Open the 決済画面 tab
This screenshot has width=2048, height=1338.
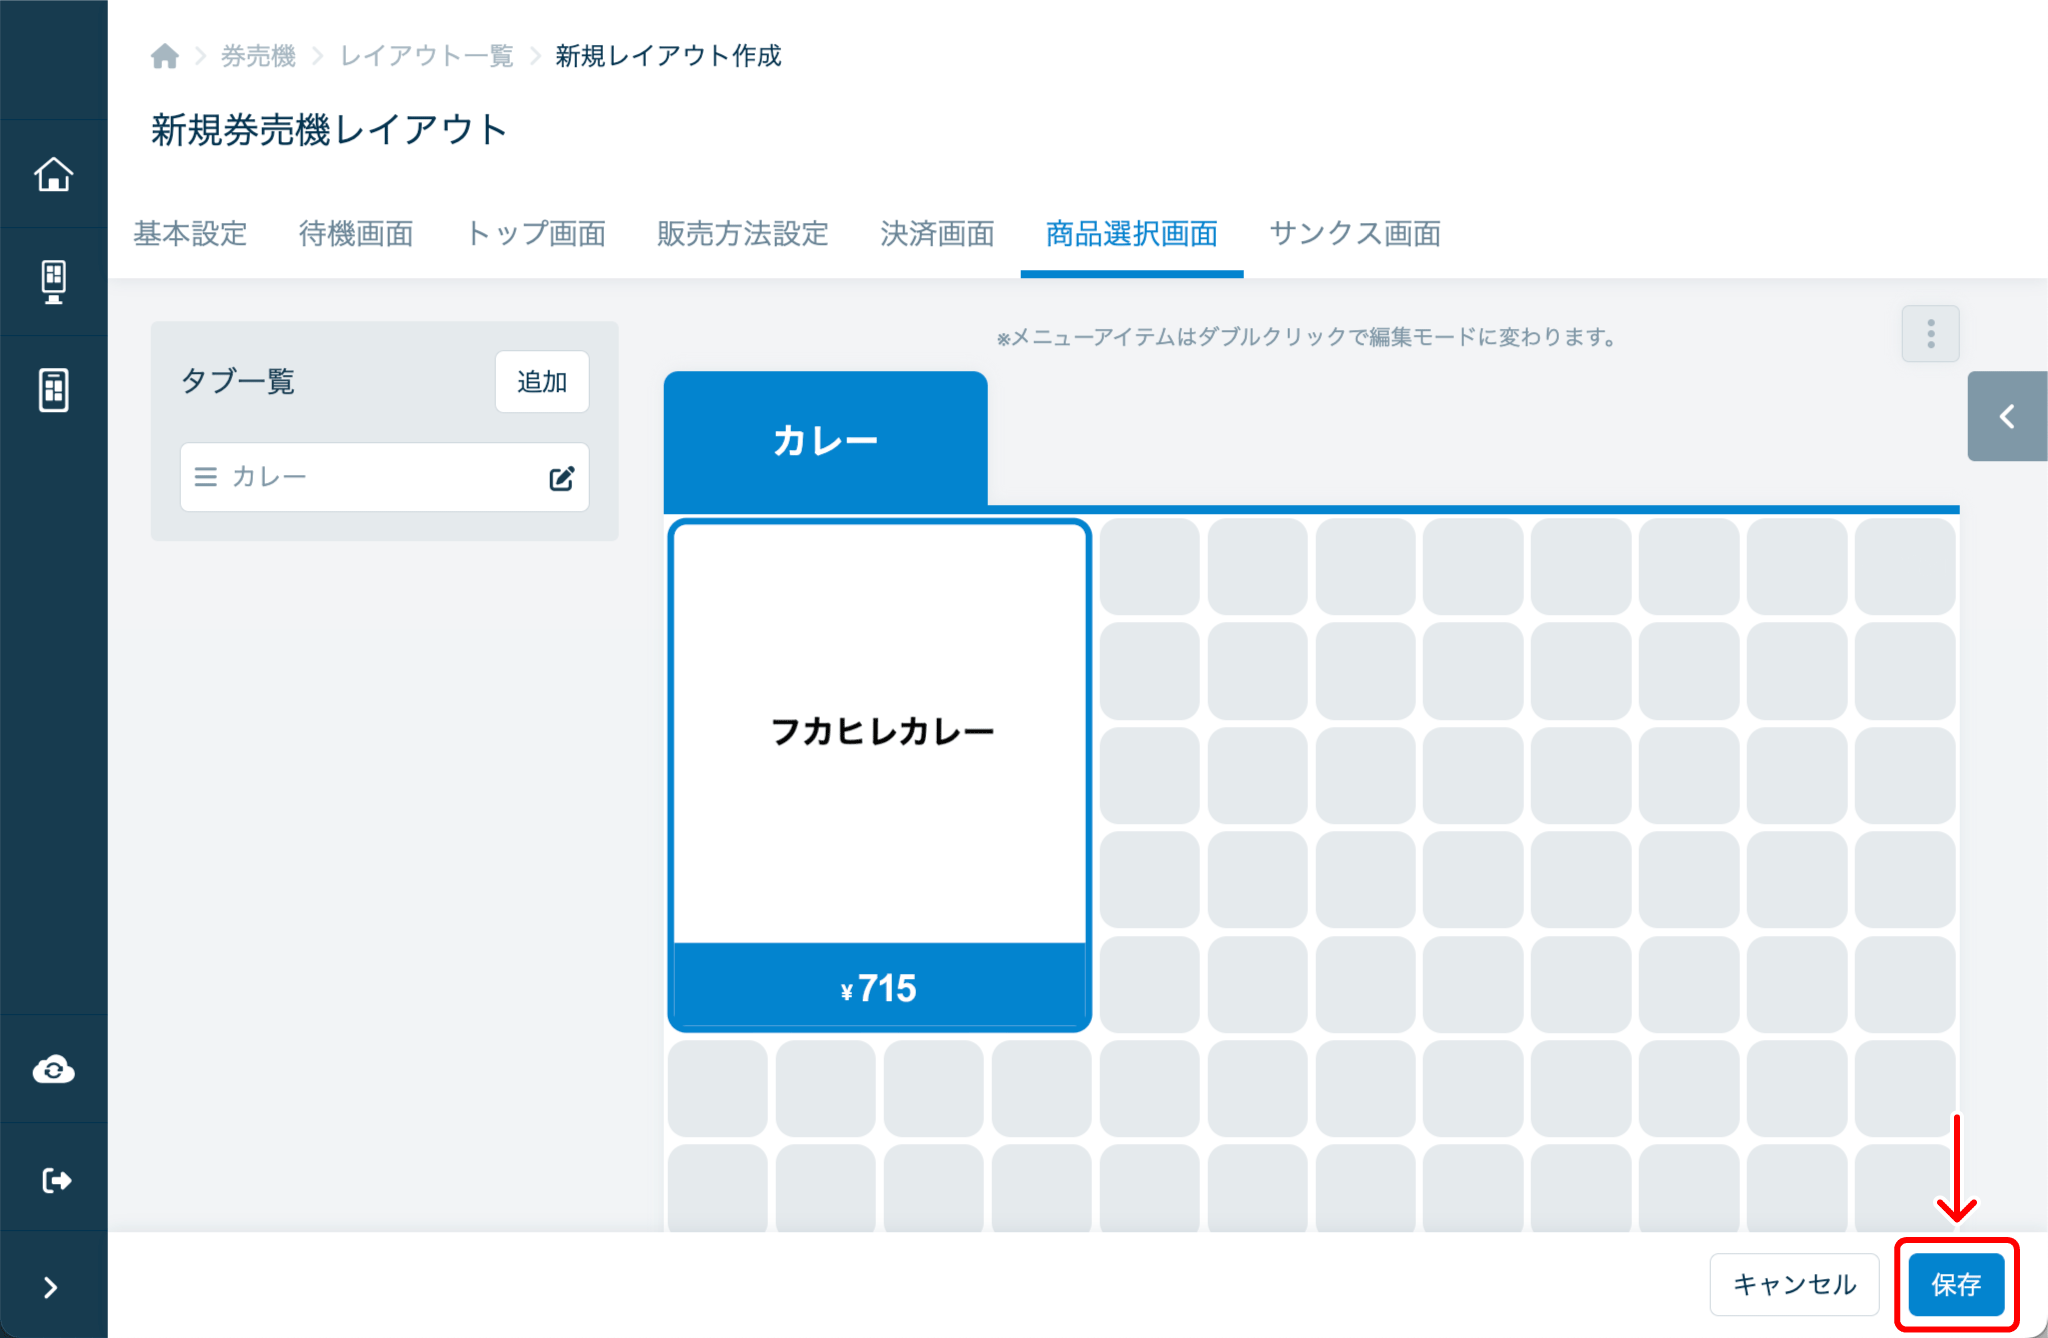(x=937, y=234)
